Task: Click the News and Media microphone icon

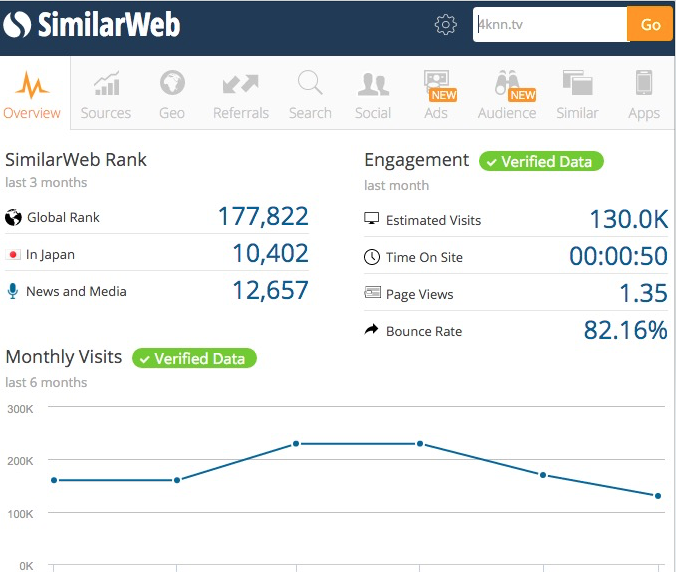Action: [13, 291]
